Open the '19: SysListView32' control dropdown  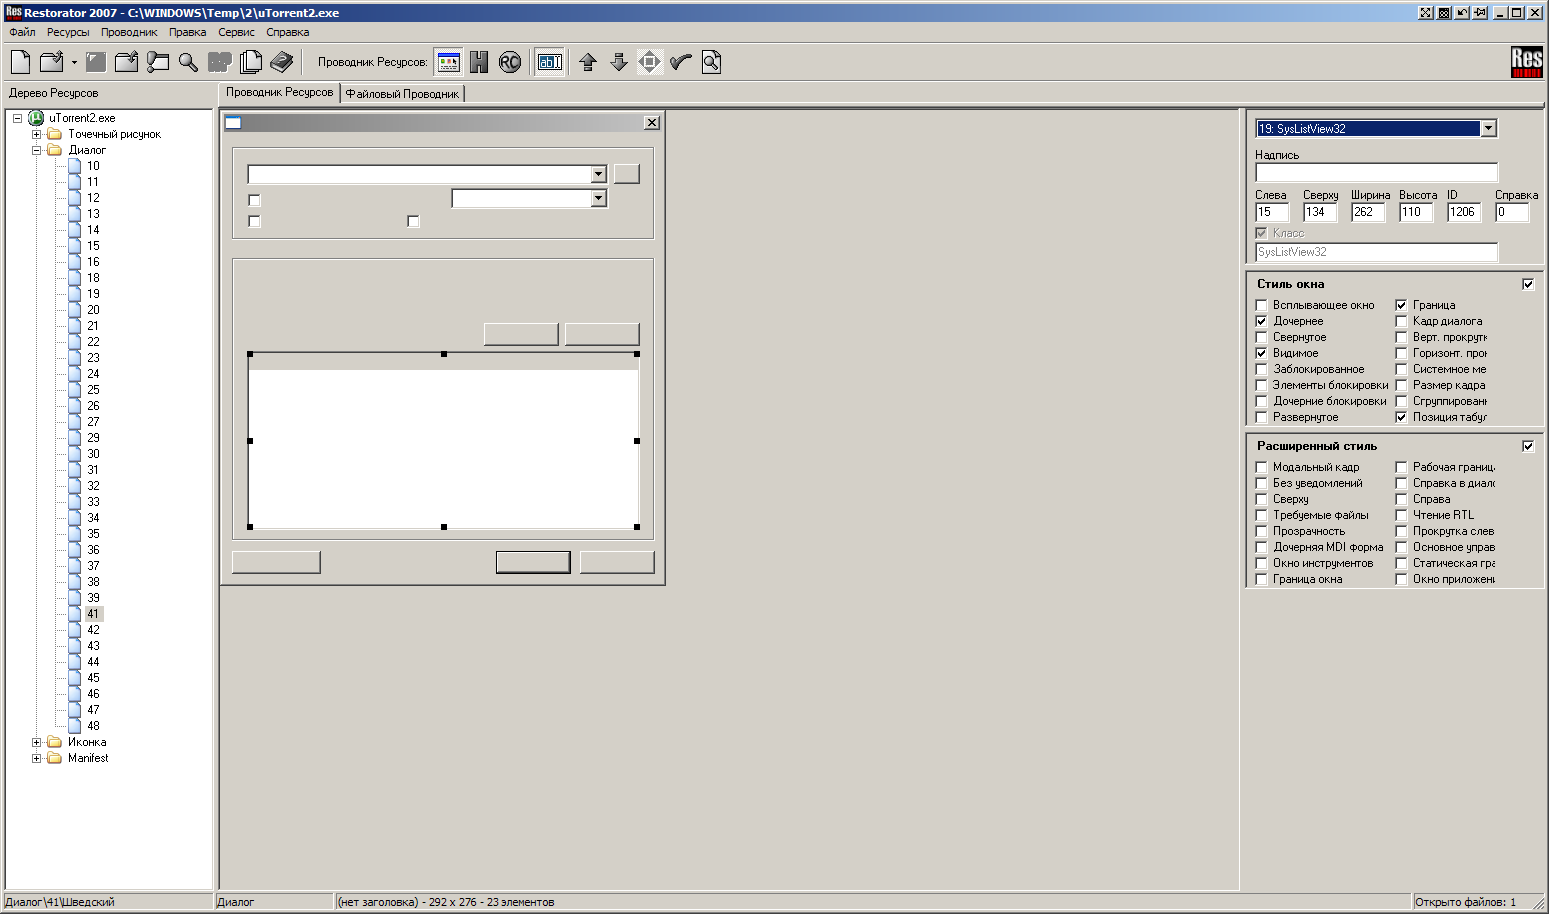pyautogui.click(x=1488, y=128)
